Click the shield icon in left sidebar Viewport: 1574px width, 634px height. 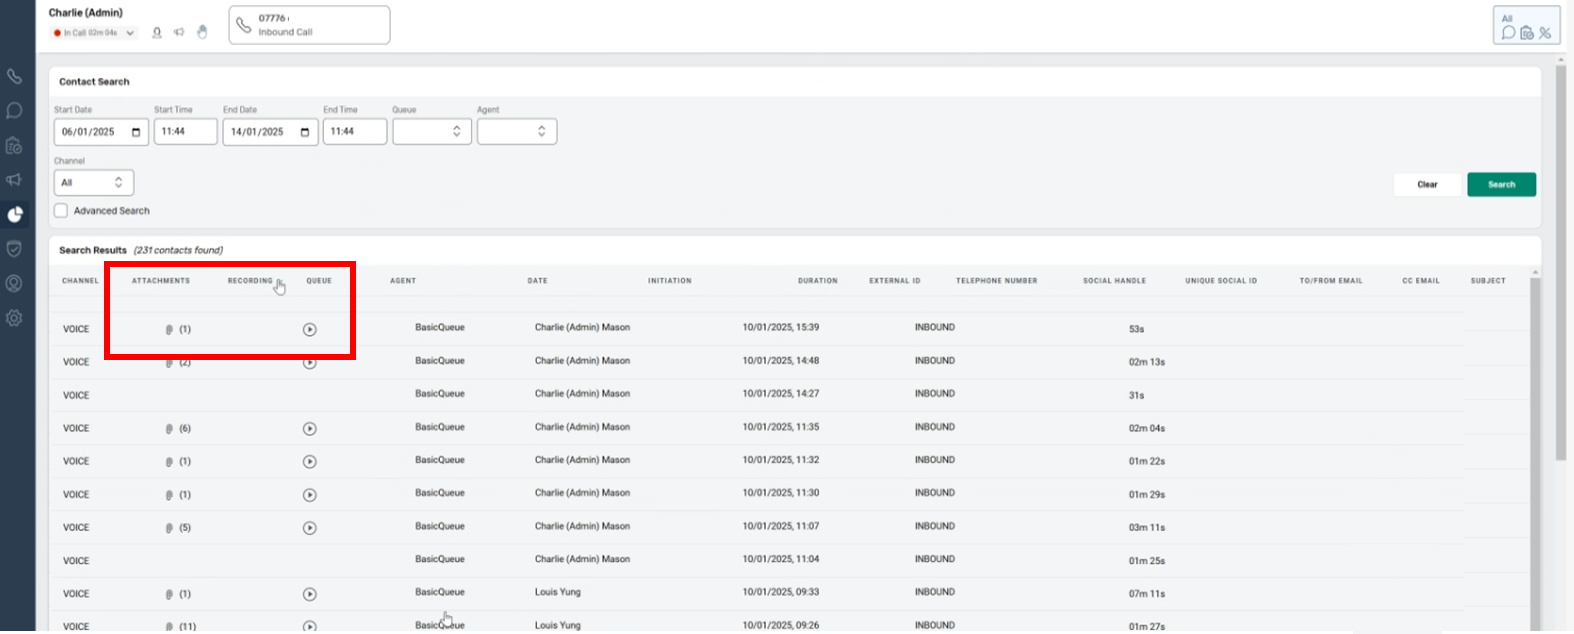14,249
